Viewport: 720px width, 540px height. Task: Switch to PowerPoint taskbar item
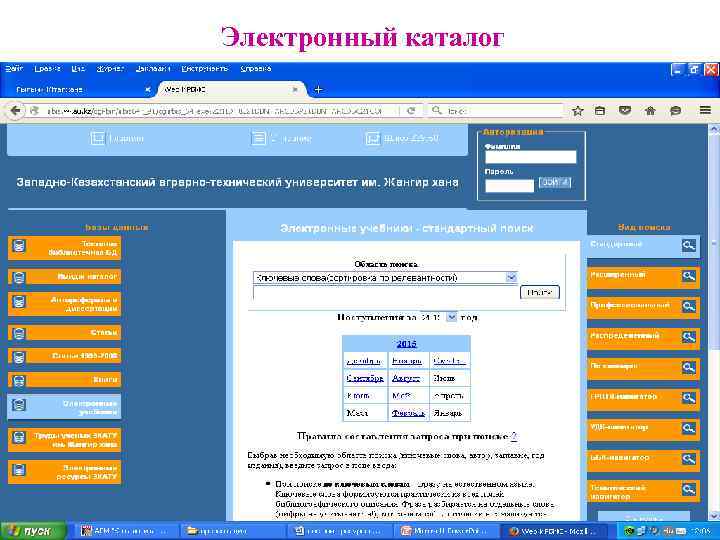(x=446, y=531)
